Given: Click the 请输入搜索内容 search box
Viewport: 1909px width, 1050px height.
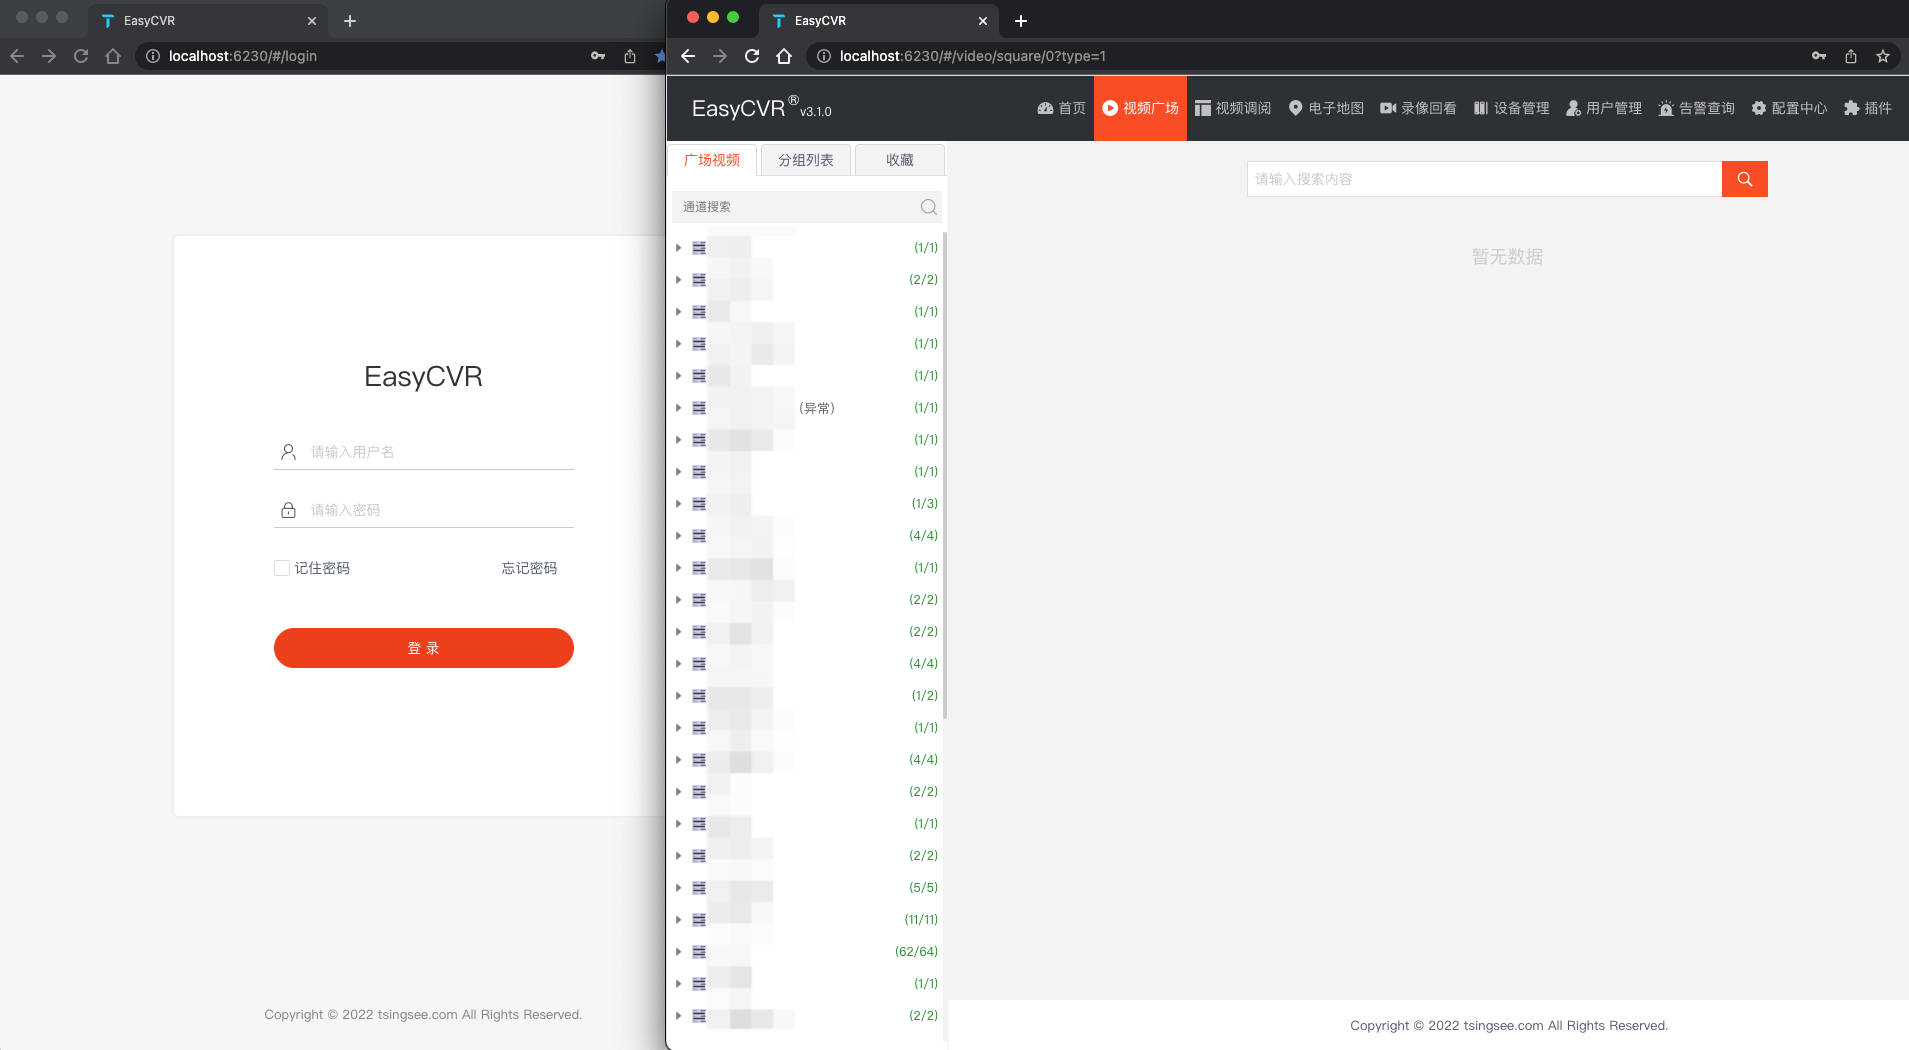Looking at the screenshot, I should [x=1484, y=179].
